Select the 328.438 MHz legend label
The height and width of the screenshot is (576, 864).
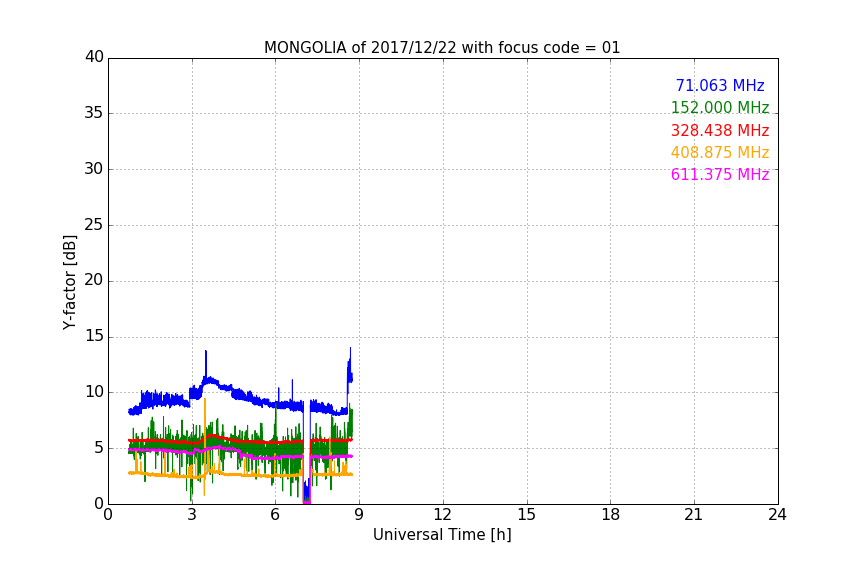[720, 131]
